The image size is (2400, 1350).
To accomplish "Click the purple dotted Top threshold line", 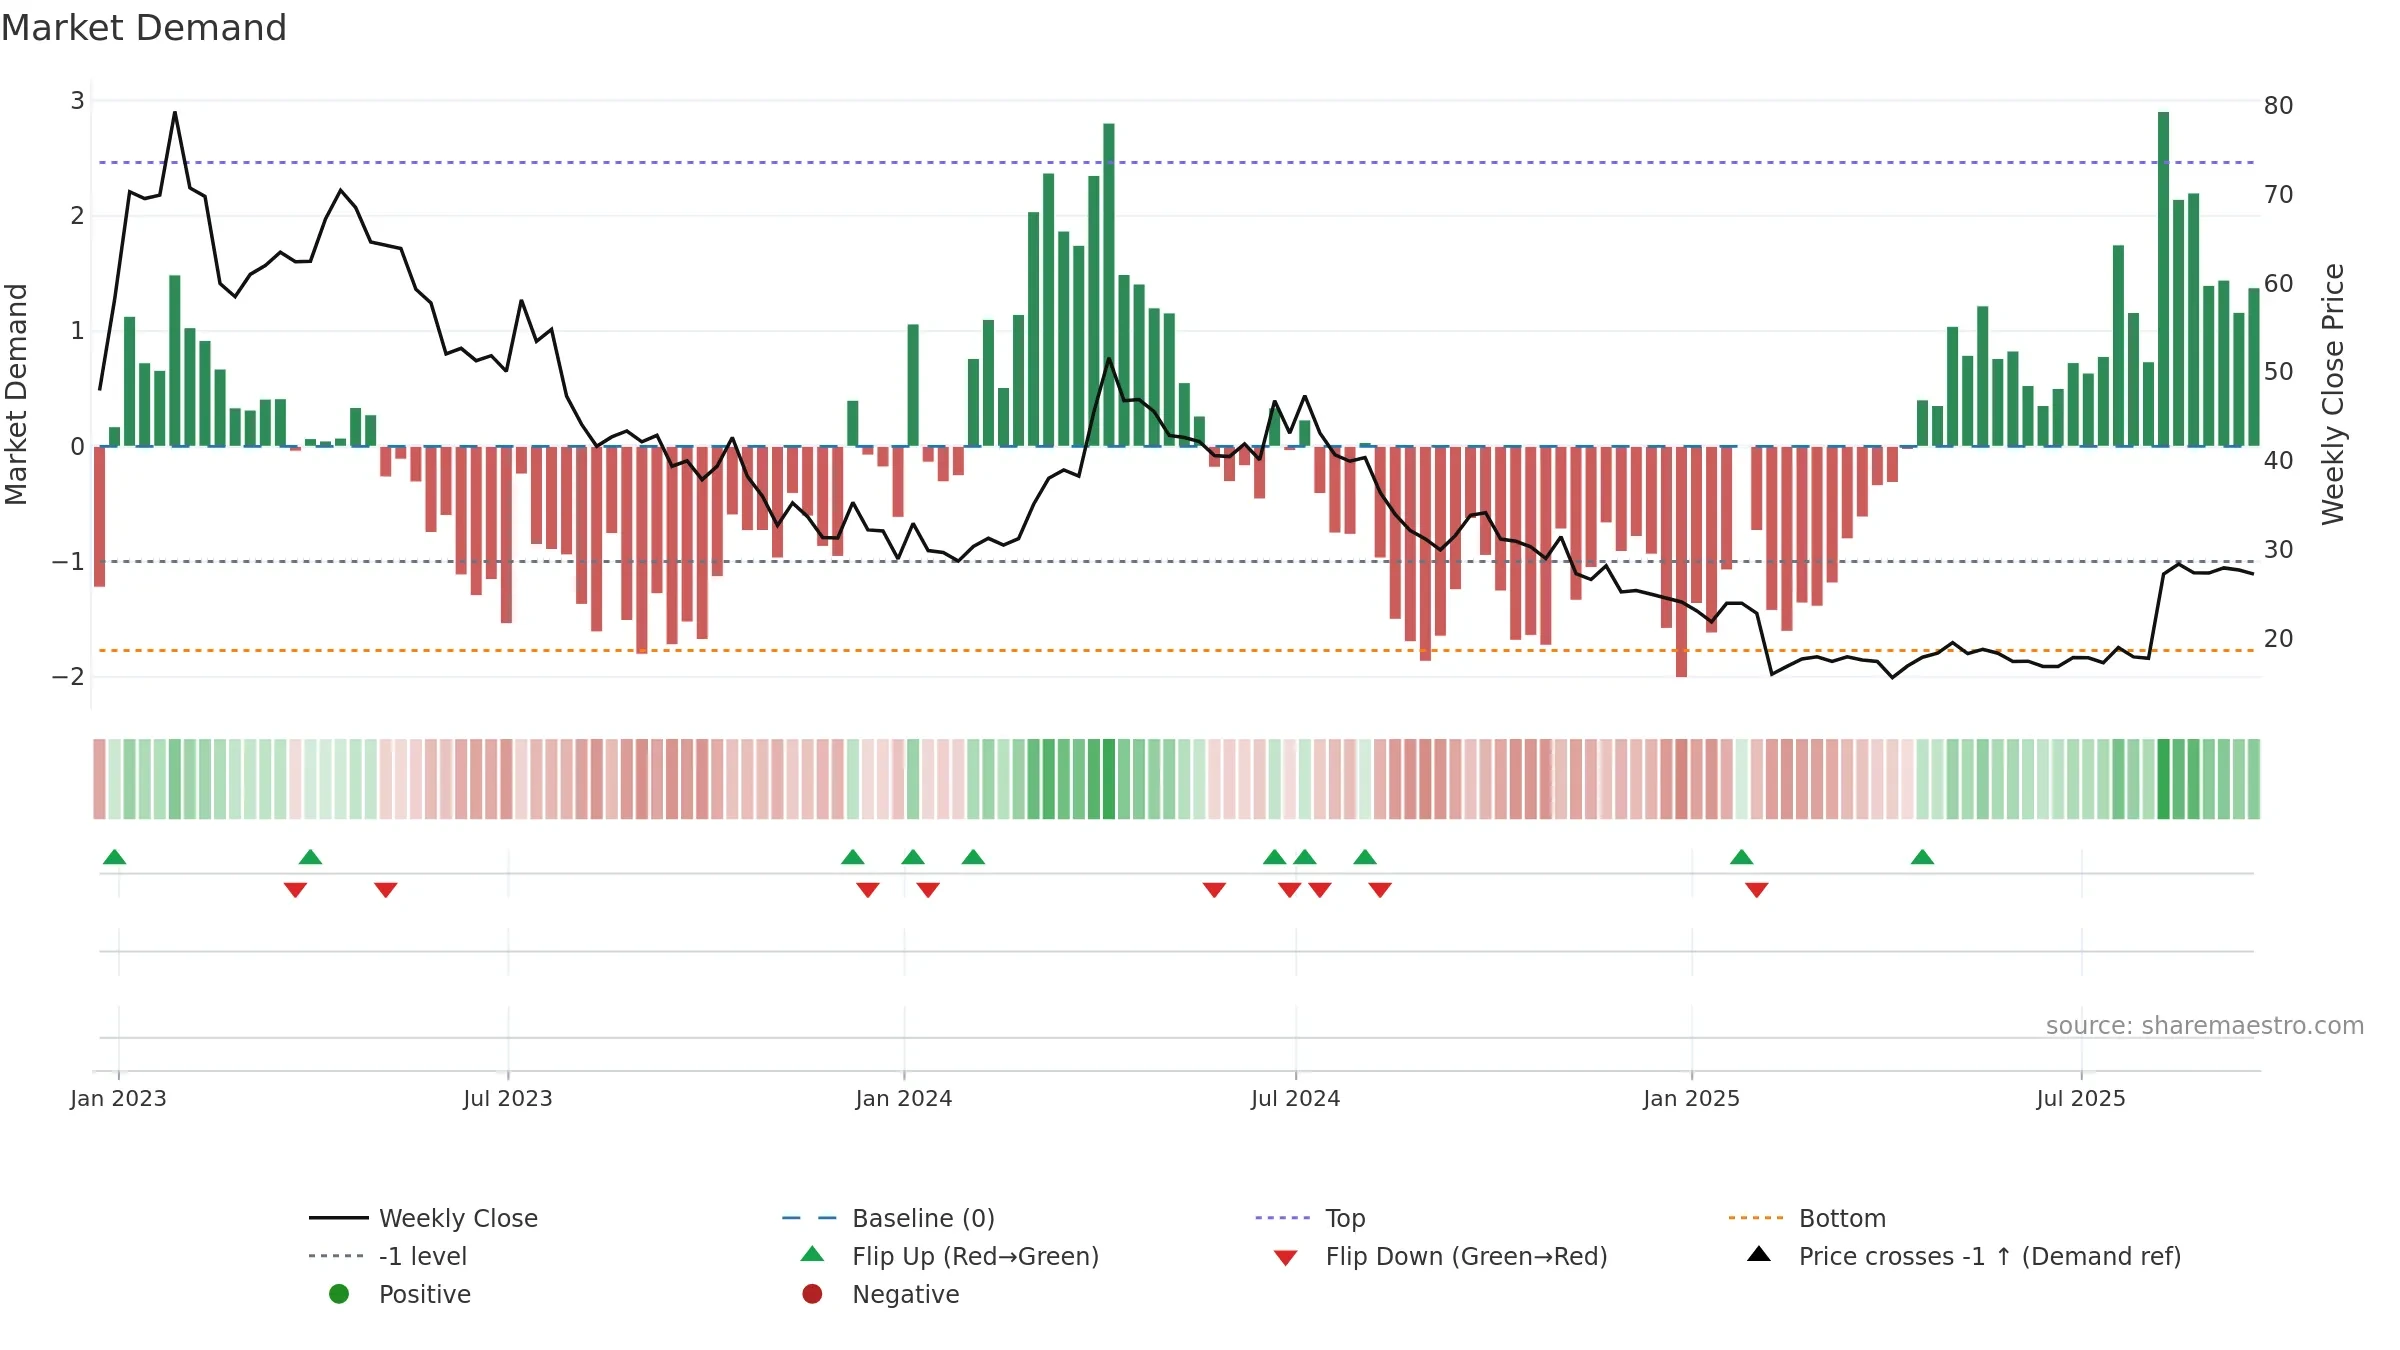I will [1176, 162].
